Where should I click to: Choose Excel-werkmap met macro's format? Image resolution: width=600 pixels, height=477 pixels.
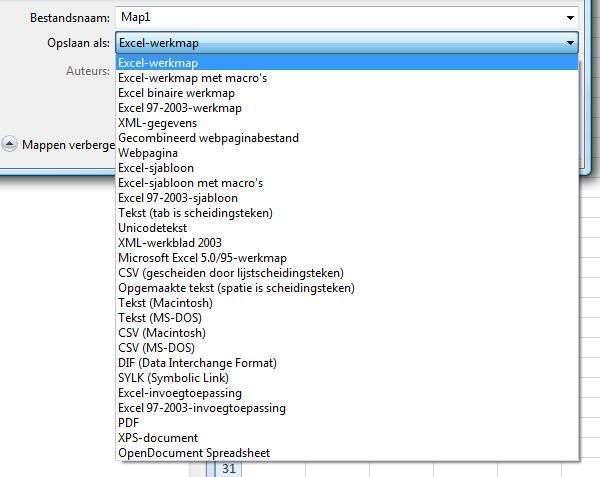point(347,78)
